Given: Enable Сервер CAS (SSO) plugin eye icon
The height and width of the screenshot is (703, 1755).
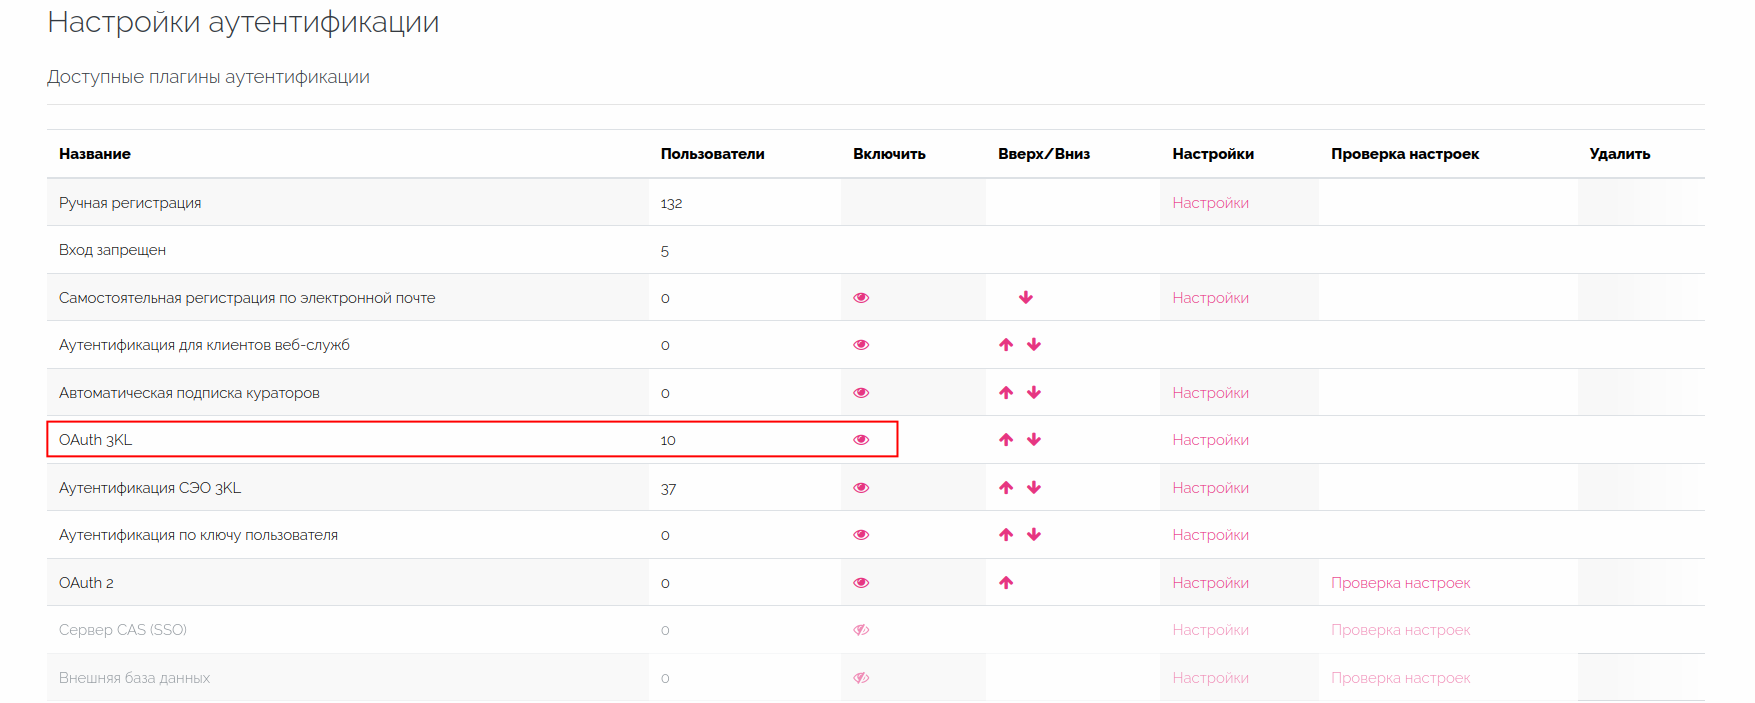Looking at the screenshot, I should (x=861, y=630).
